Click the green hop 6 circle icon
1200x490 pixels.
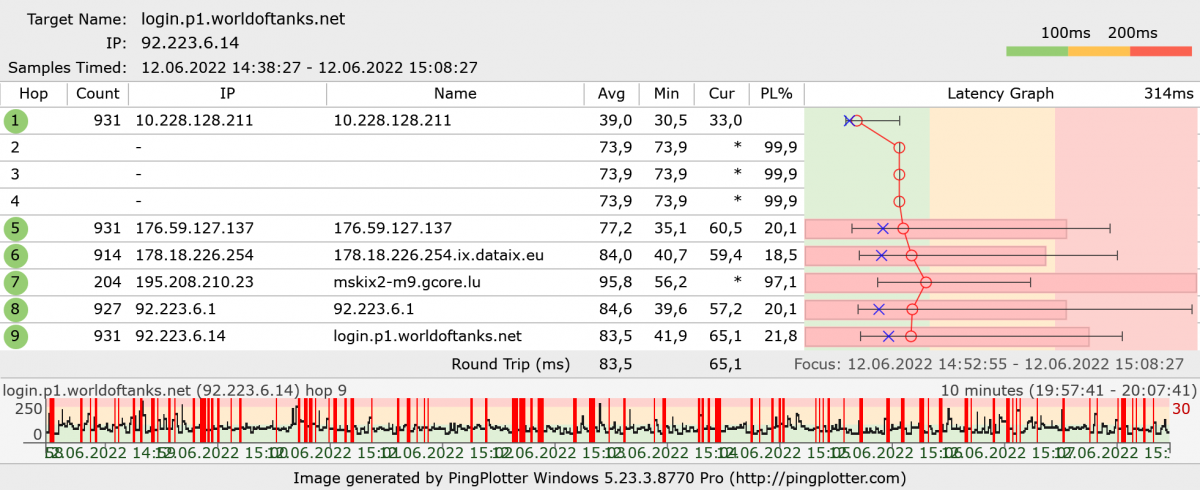(x=16, y=256)
